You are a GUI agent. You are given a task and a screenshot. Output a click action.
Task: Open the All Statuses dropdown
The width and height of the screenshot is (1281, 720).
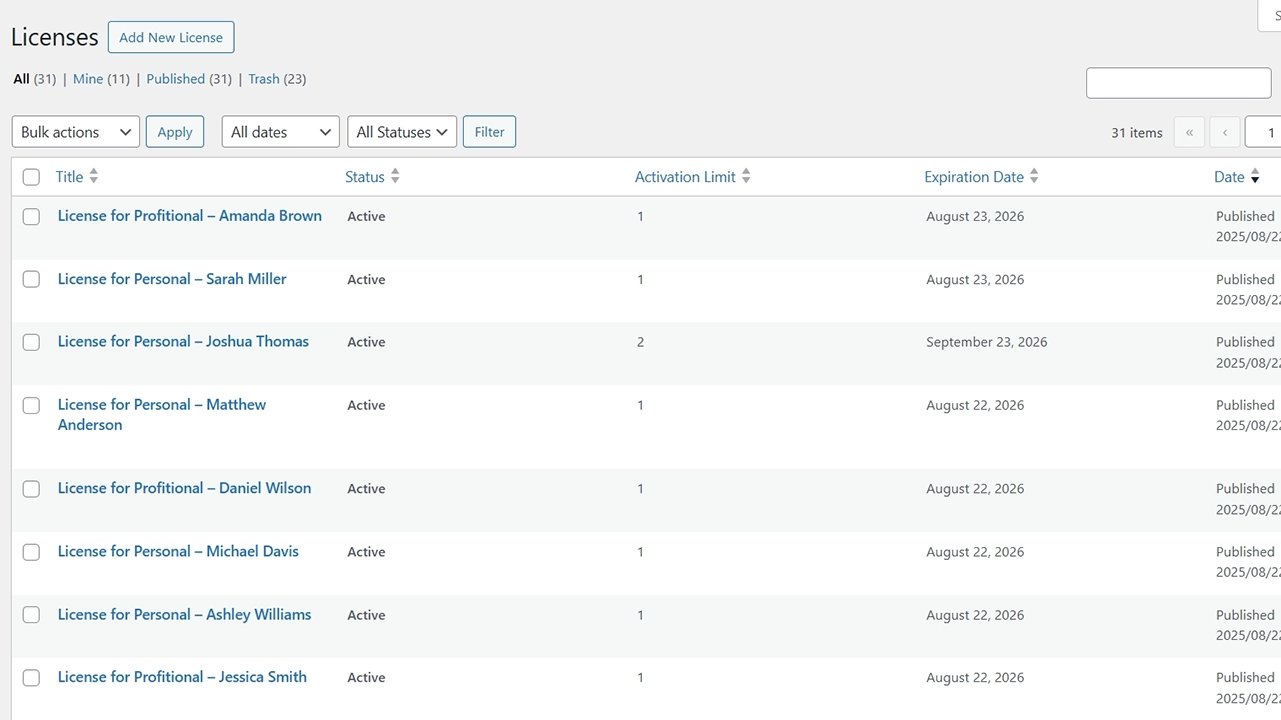pyautogui.click(x=401, y=132)
